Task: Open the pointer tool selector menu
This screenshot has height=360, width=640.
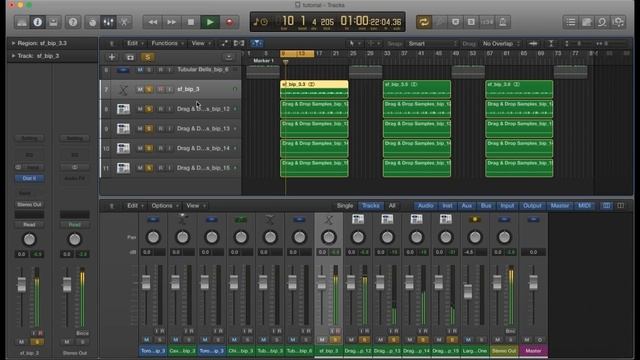Action: (354, 43)
